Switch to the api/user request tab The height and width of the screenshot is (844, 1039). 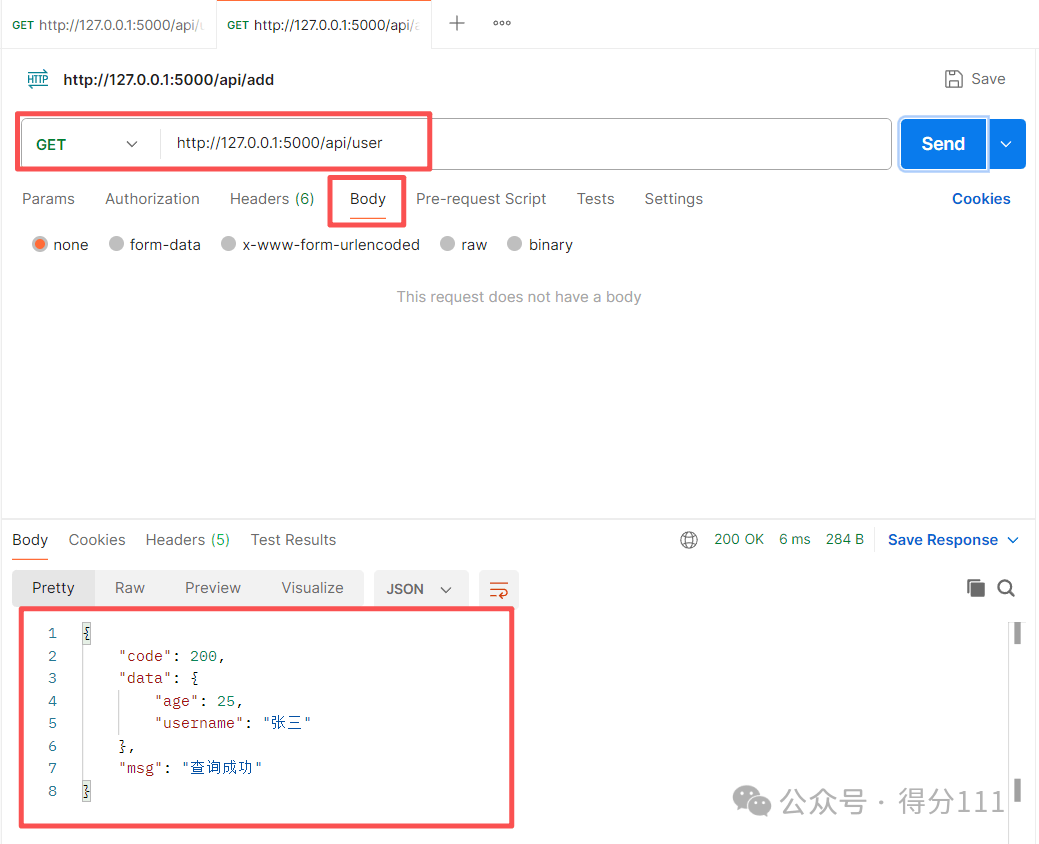[x=109, y=25]
